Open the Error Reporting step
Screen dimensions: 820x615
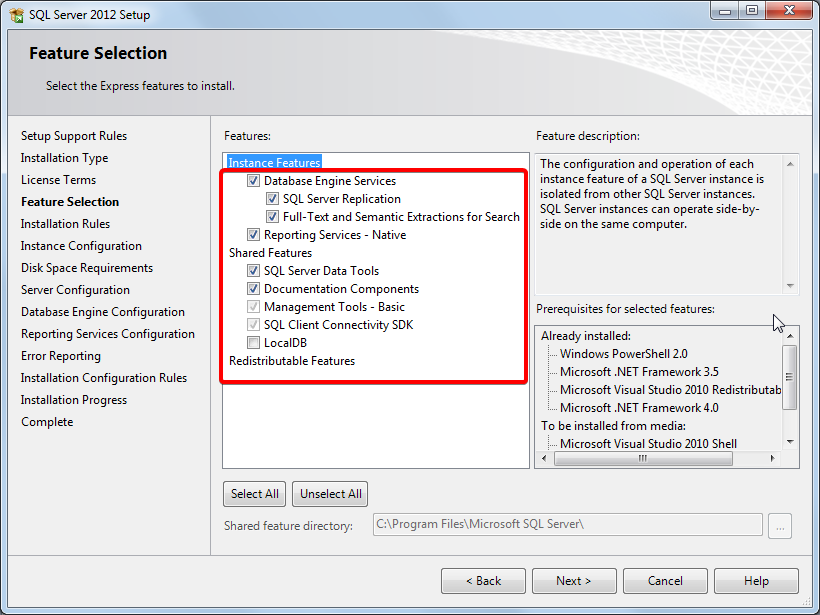61,356
